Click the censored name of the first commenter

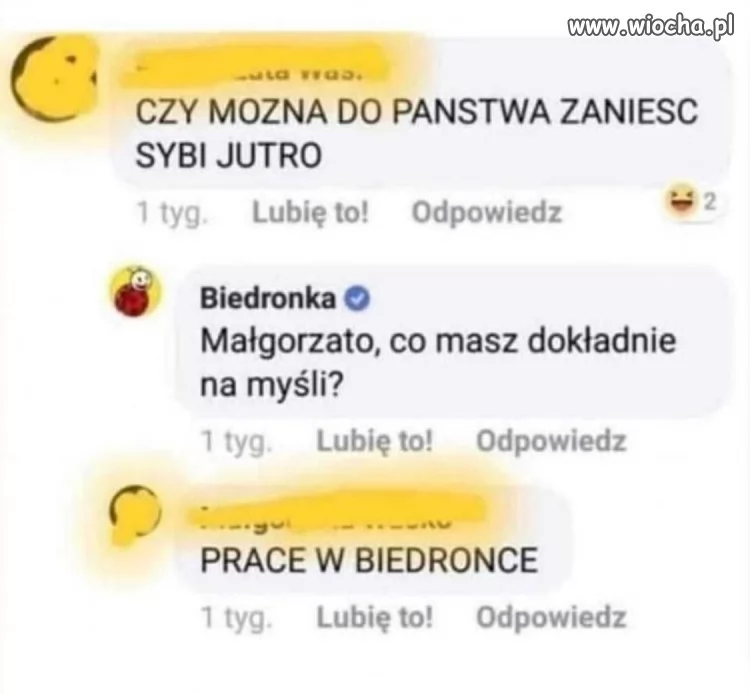[254, 66]
